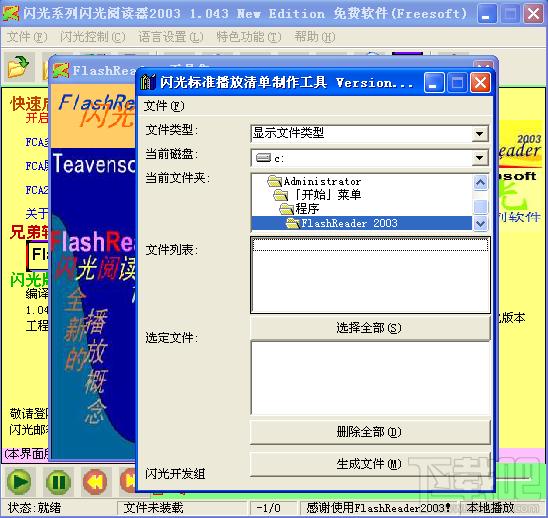Click the FlashReader window title icon
548x518 pixels.
pos(61,70)
